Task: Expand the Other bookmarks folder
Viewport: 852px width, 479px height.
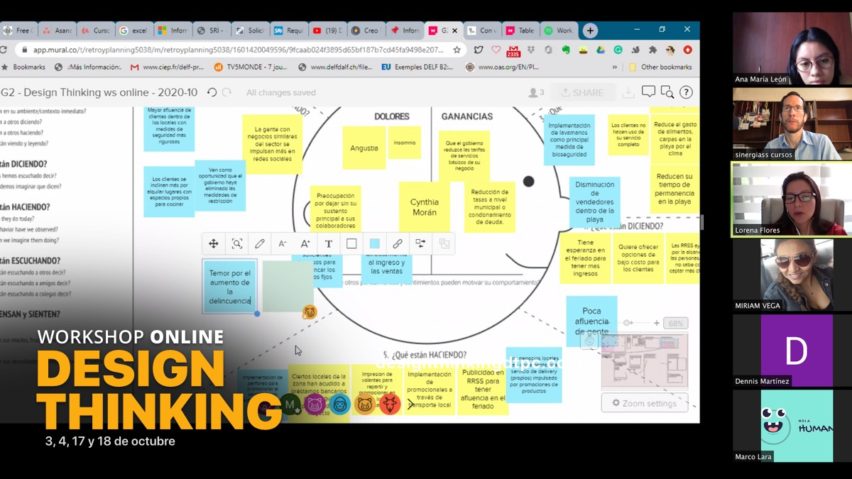Action: point(660,67)
